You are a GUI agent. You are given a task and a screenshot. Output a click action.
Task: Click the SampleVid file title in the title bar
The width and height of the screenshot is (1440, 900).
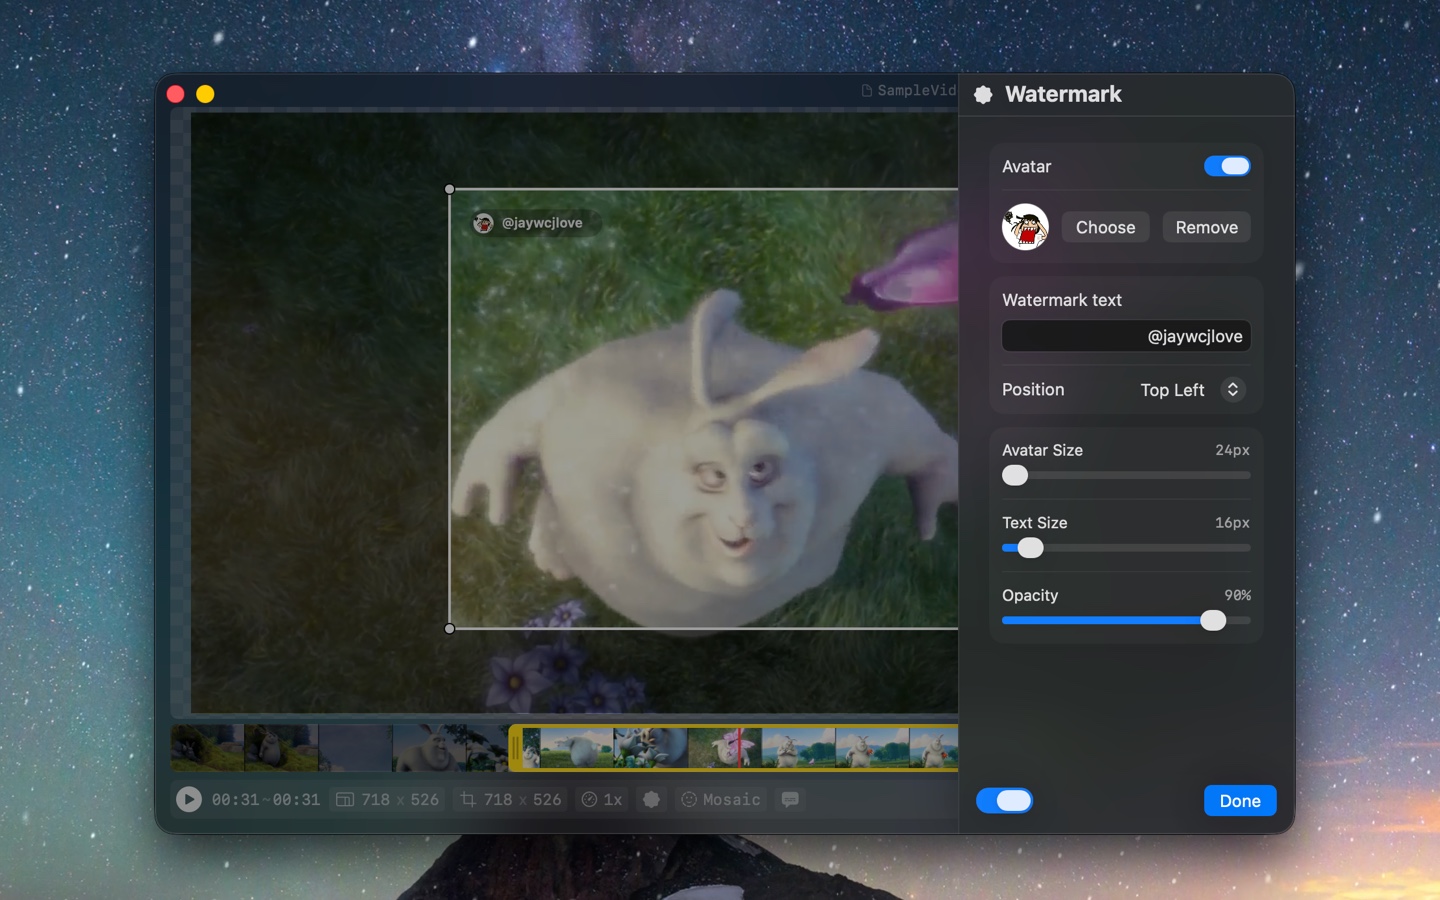(908, 90)
